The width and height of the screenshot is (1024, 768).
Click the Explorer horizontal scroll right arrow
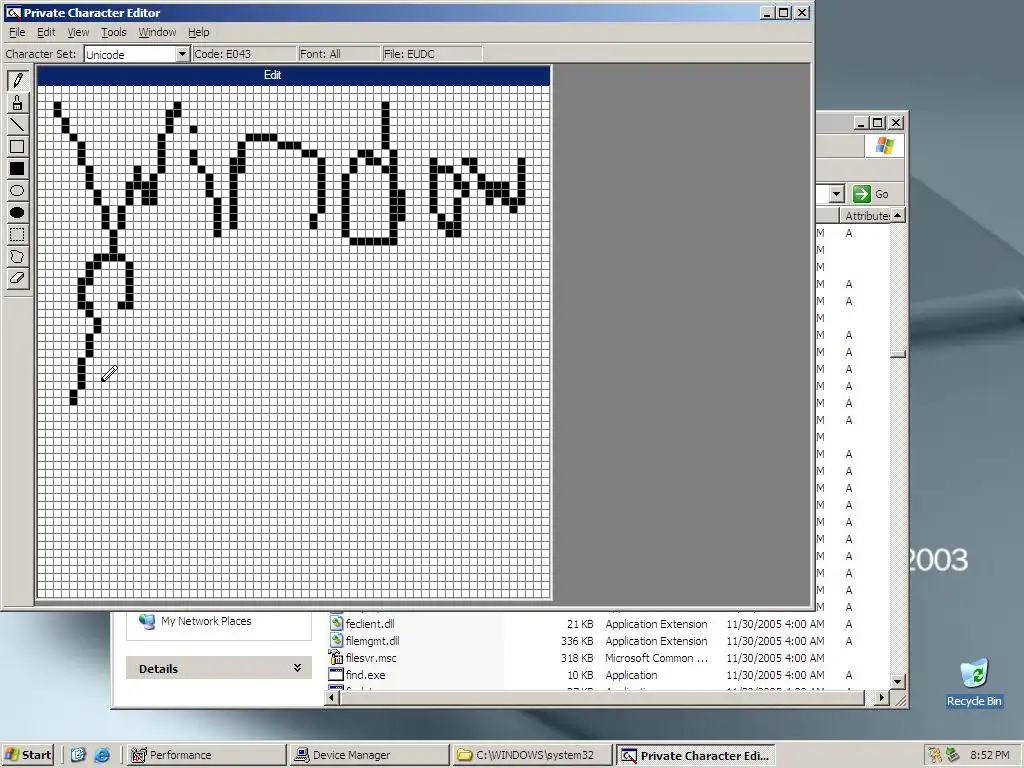click(x=882, y=697)
